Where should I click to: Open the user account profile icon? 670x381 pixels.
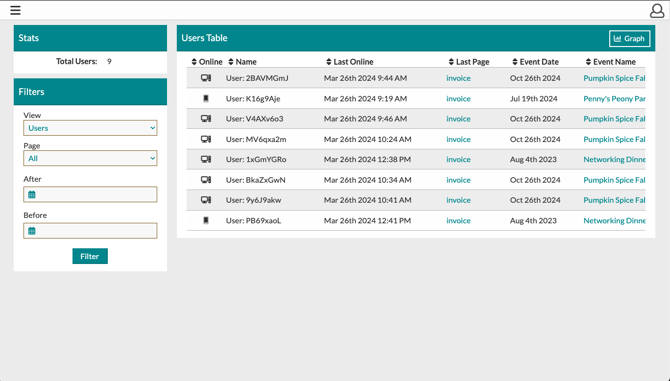click(x=657, y=11)
